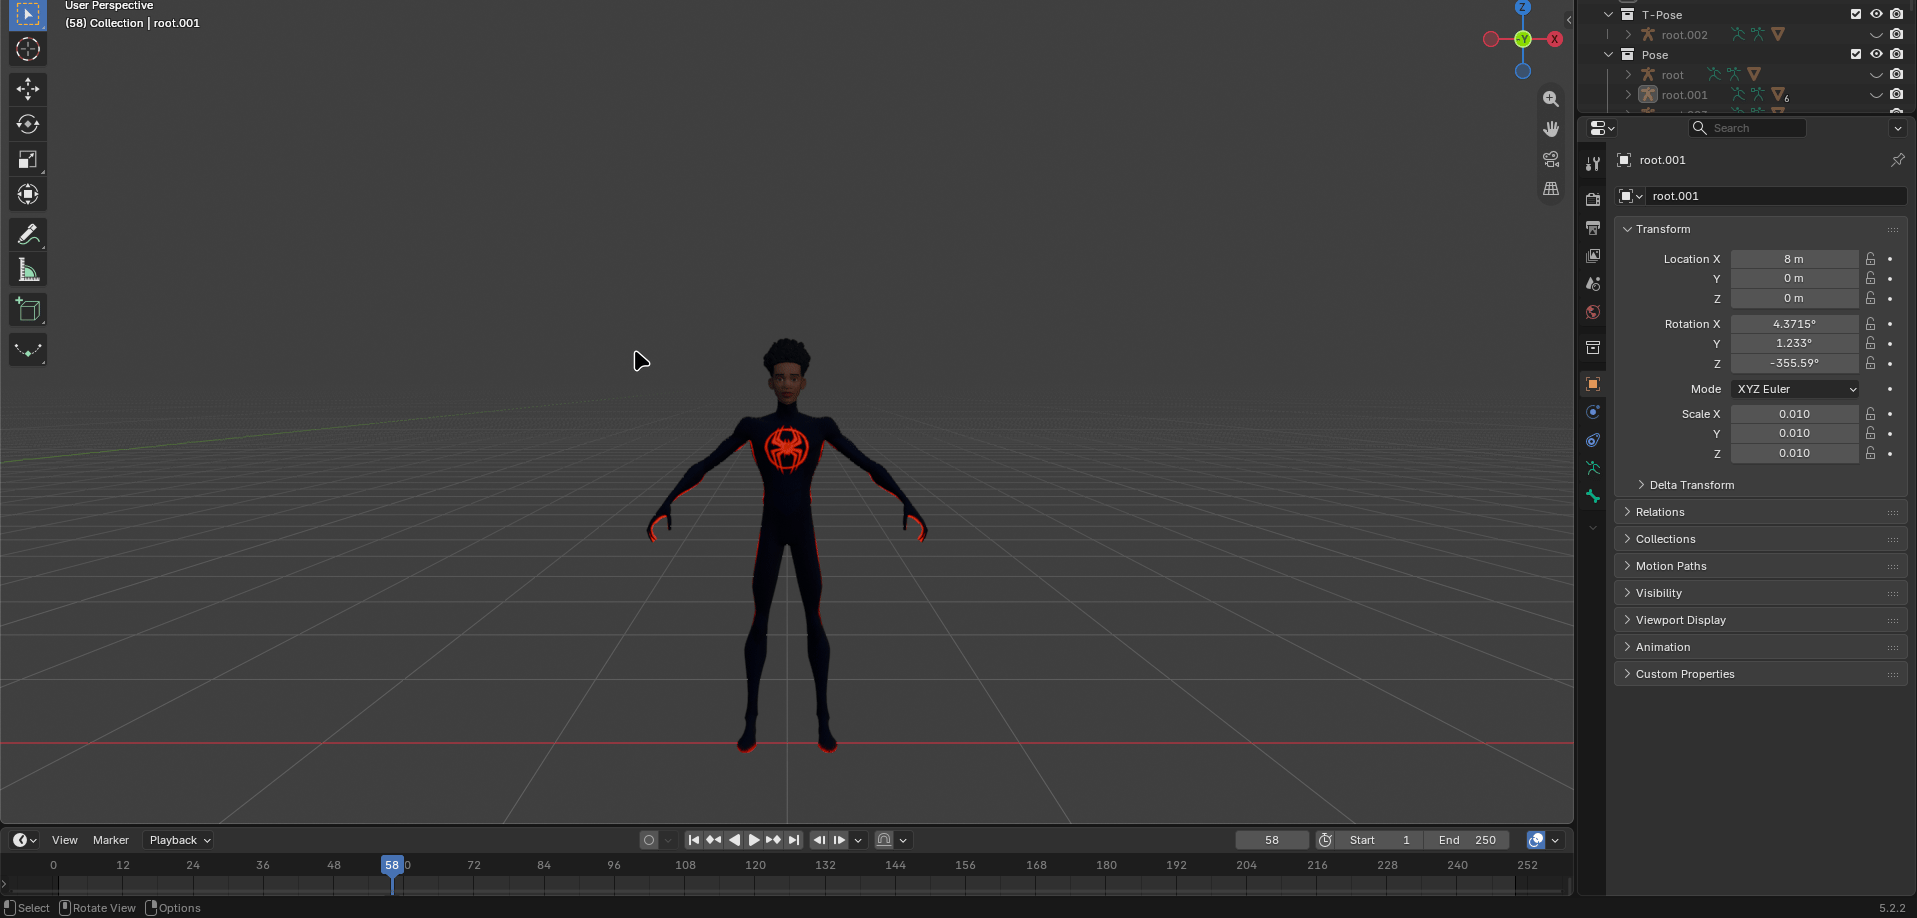Click the properties Search field
Viewport: 1917px width, 918px height.
coord(1748,128)
